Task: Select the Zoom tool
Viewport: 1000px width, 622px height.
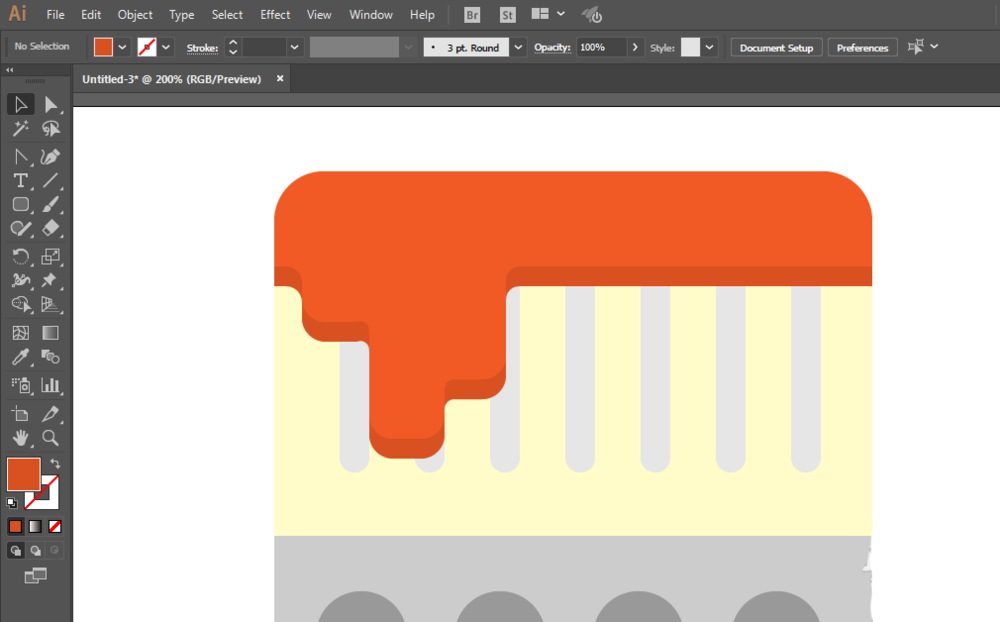Action: 50,438
